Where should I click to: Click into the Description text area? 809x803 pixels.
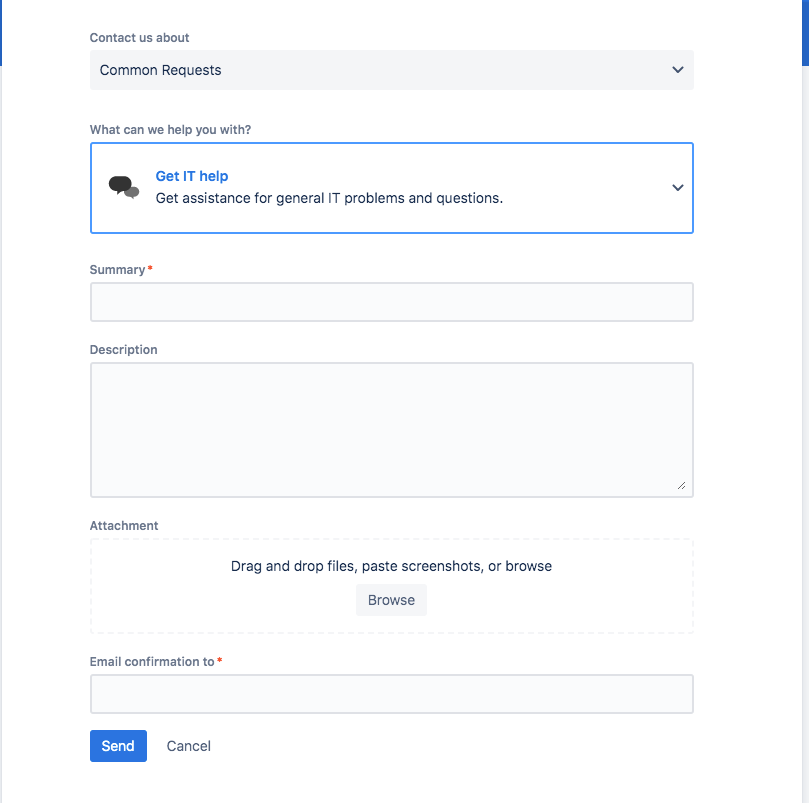(x=391, y=429)
